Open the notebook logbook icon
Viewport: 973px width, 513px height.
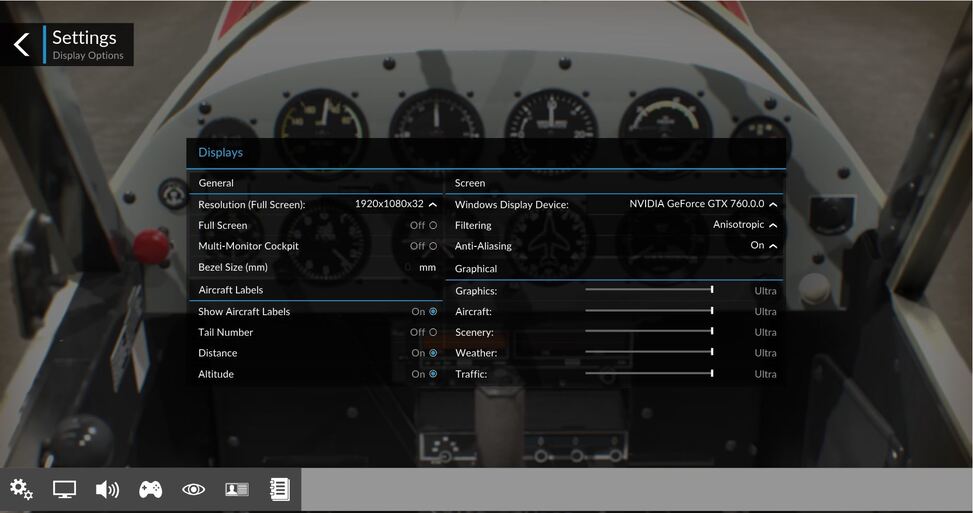click(279, 489)
